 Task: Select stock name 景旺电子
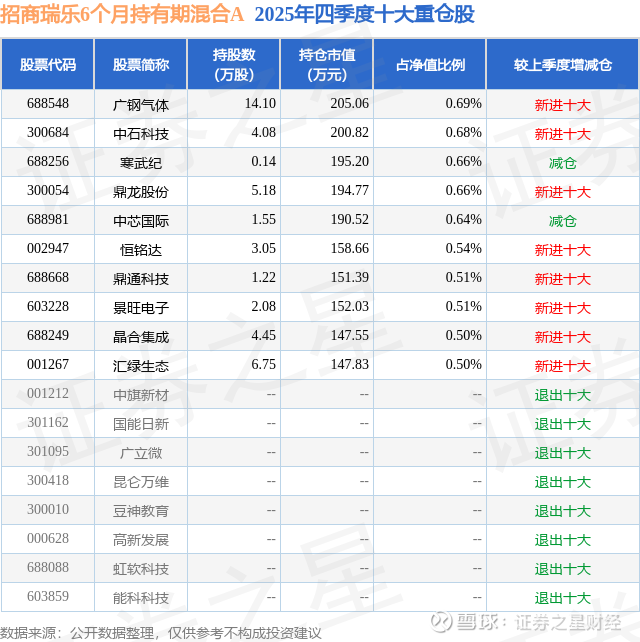point(141,308)
